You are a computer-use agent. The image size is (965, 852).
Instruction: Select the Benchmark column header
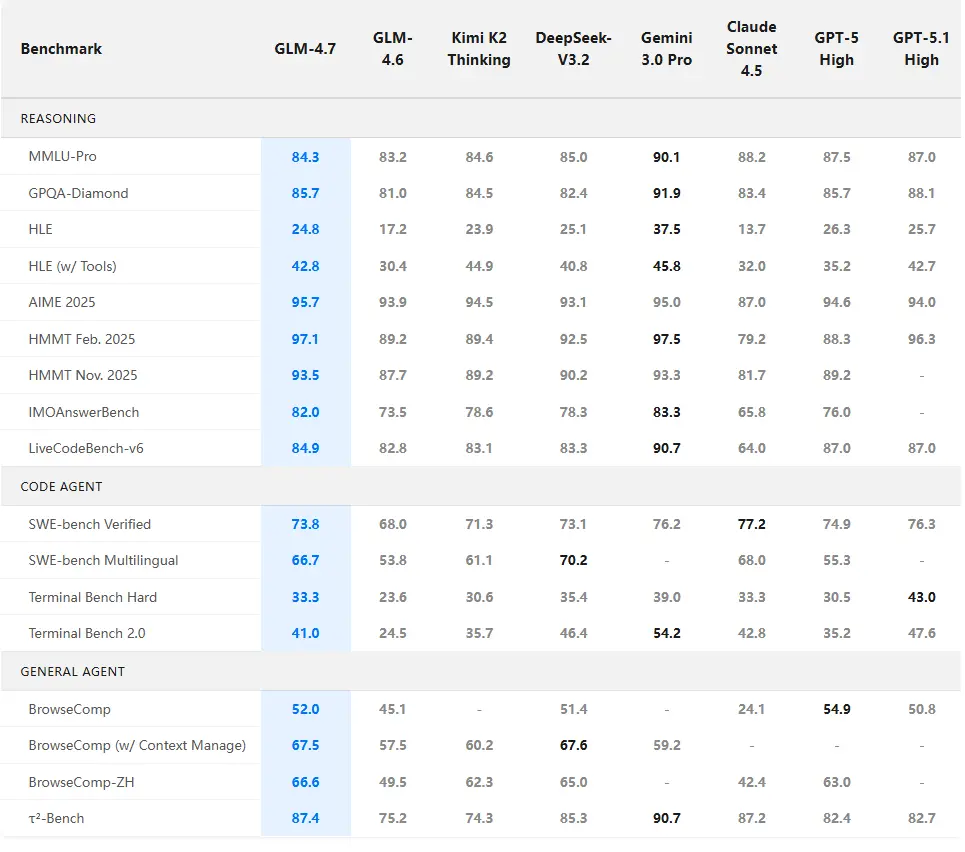[x=60, y=48]
